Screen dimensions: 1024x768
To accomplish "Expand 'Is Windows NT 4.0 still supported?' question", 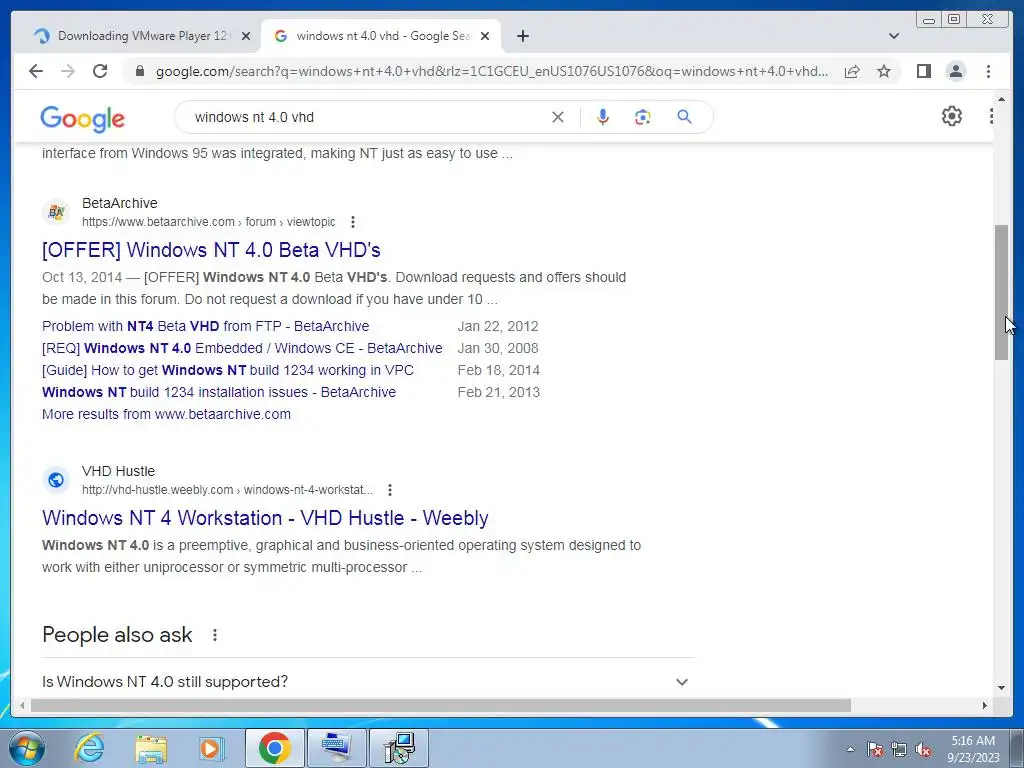I will [368, 682].
